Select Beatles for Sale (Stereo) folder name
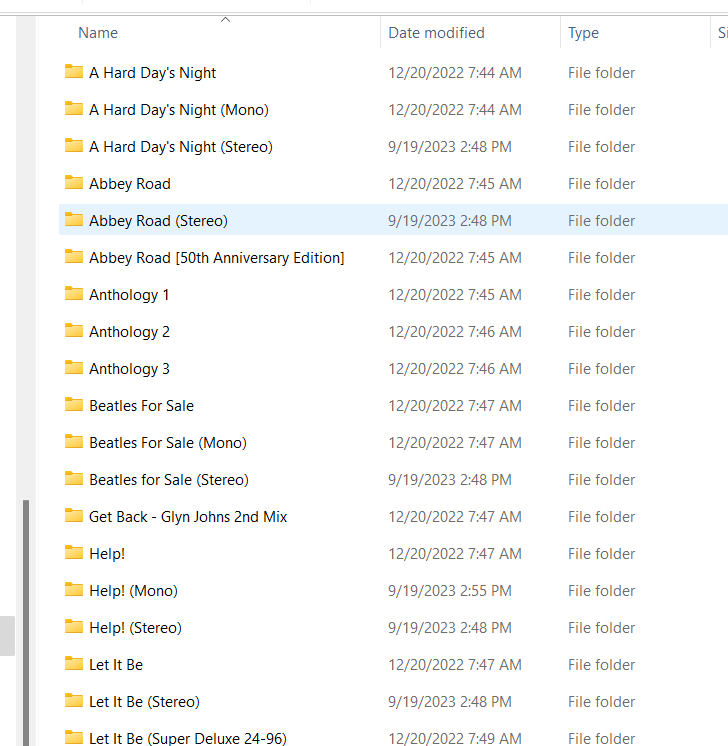Viewport: 728px width, 746px height. [x=168, y=480]
